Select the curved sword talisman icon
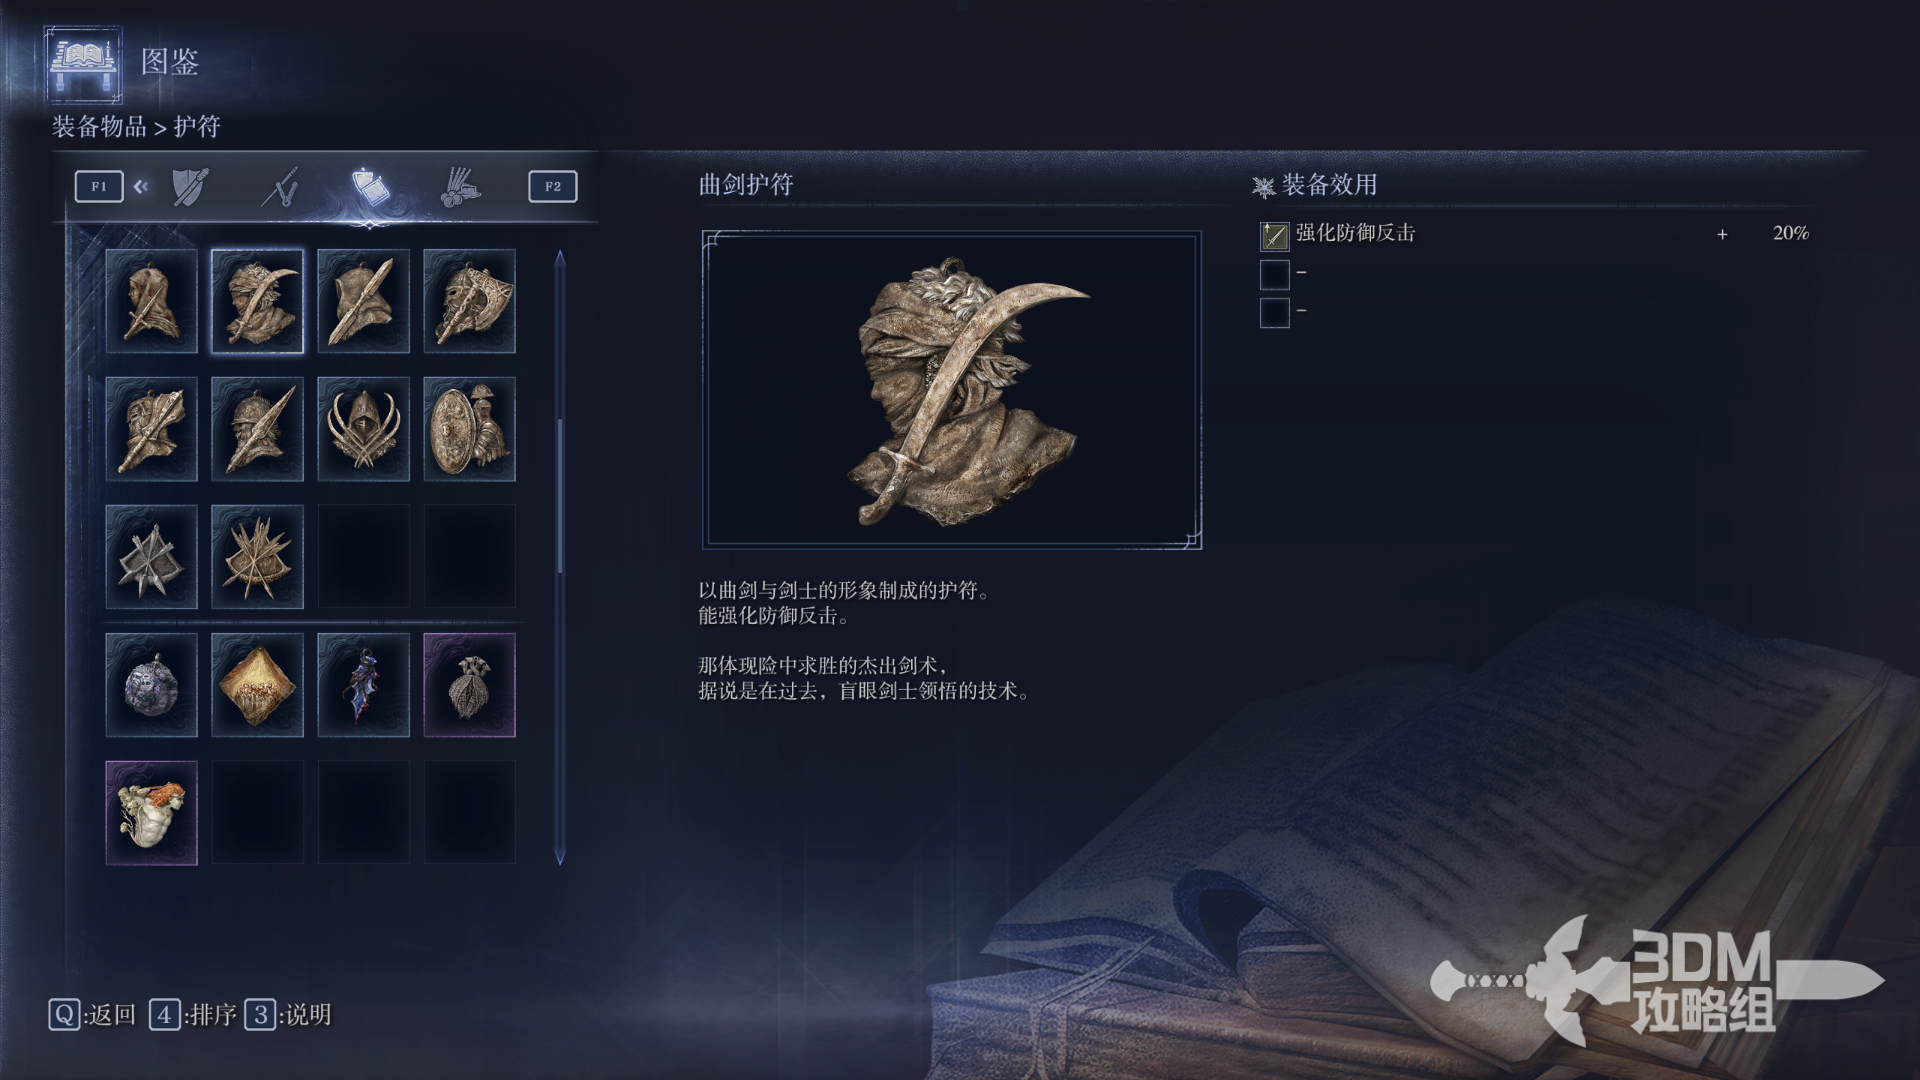1920x1080 pixels. [257, 301]
